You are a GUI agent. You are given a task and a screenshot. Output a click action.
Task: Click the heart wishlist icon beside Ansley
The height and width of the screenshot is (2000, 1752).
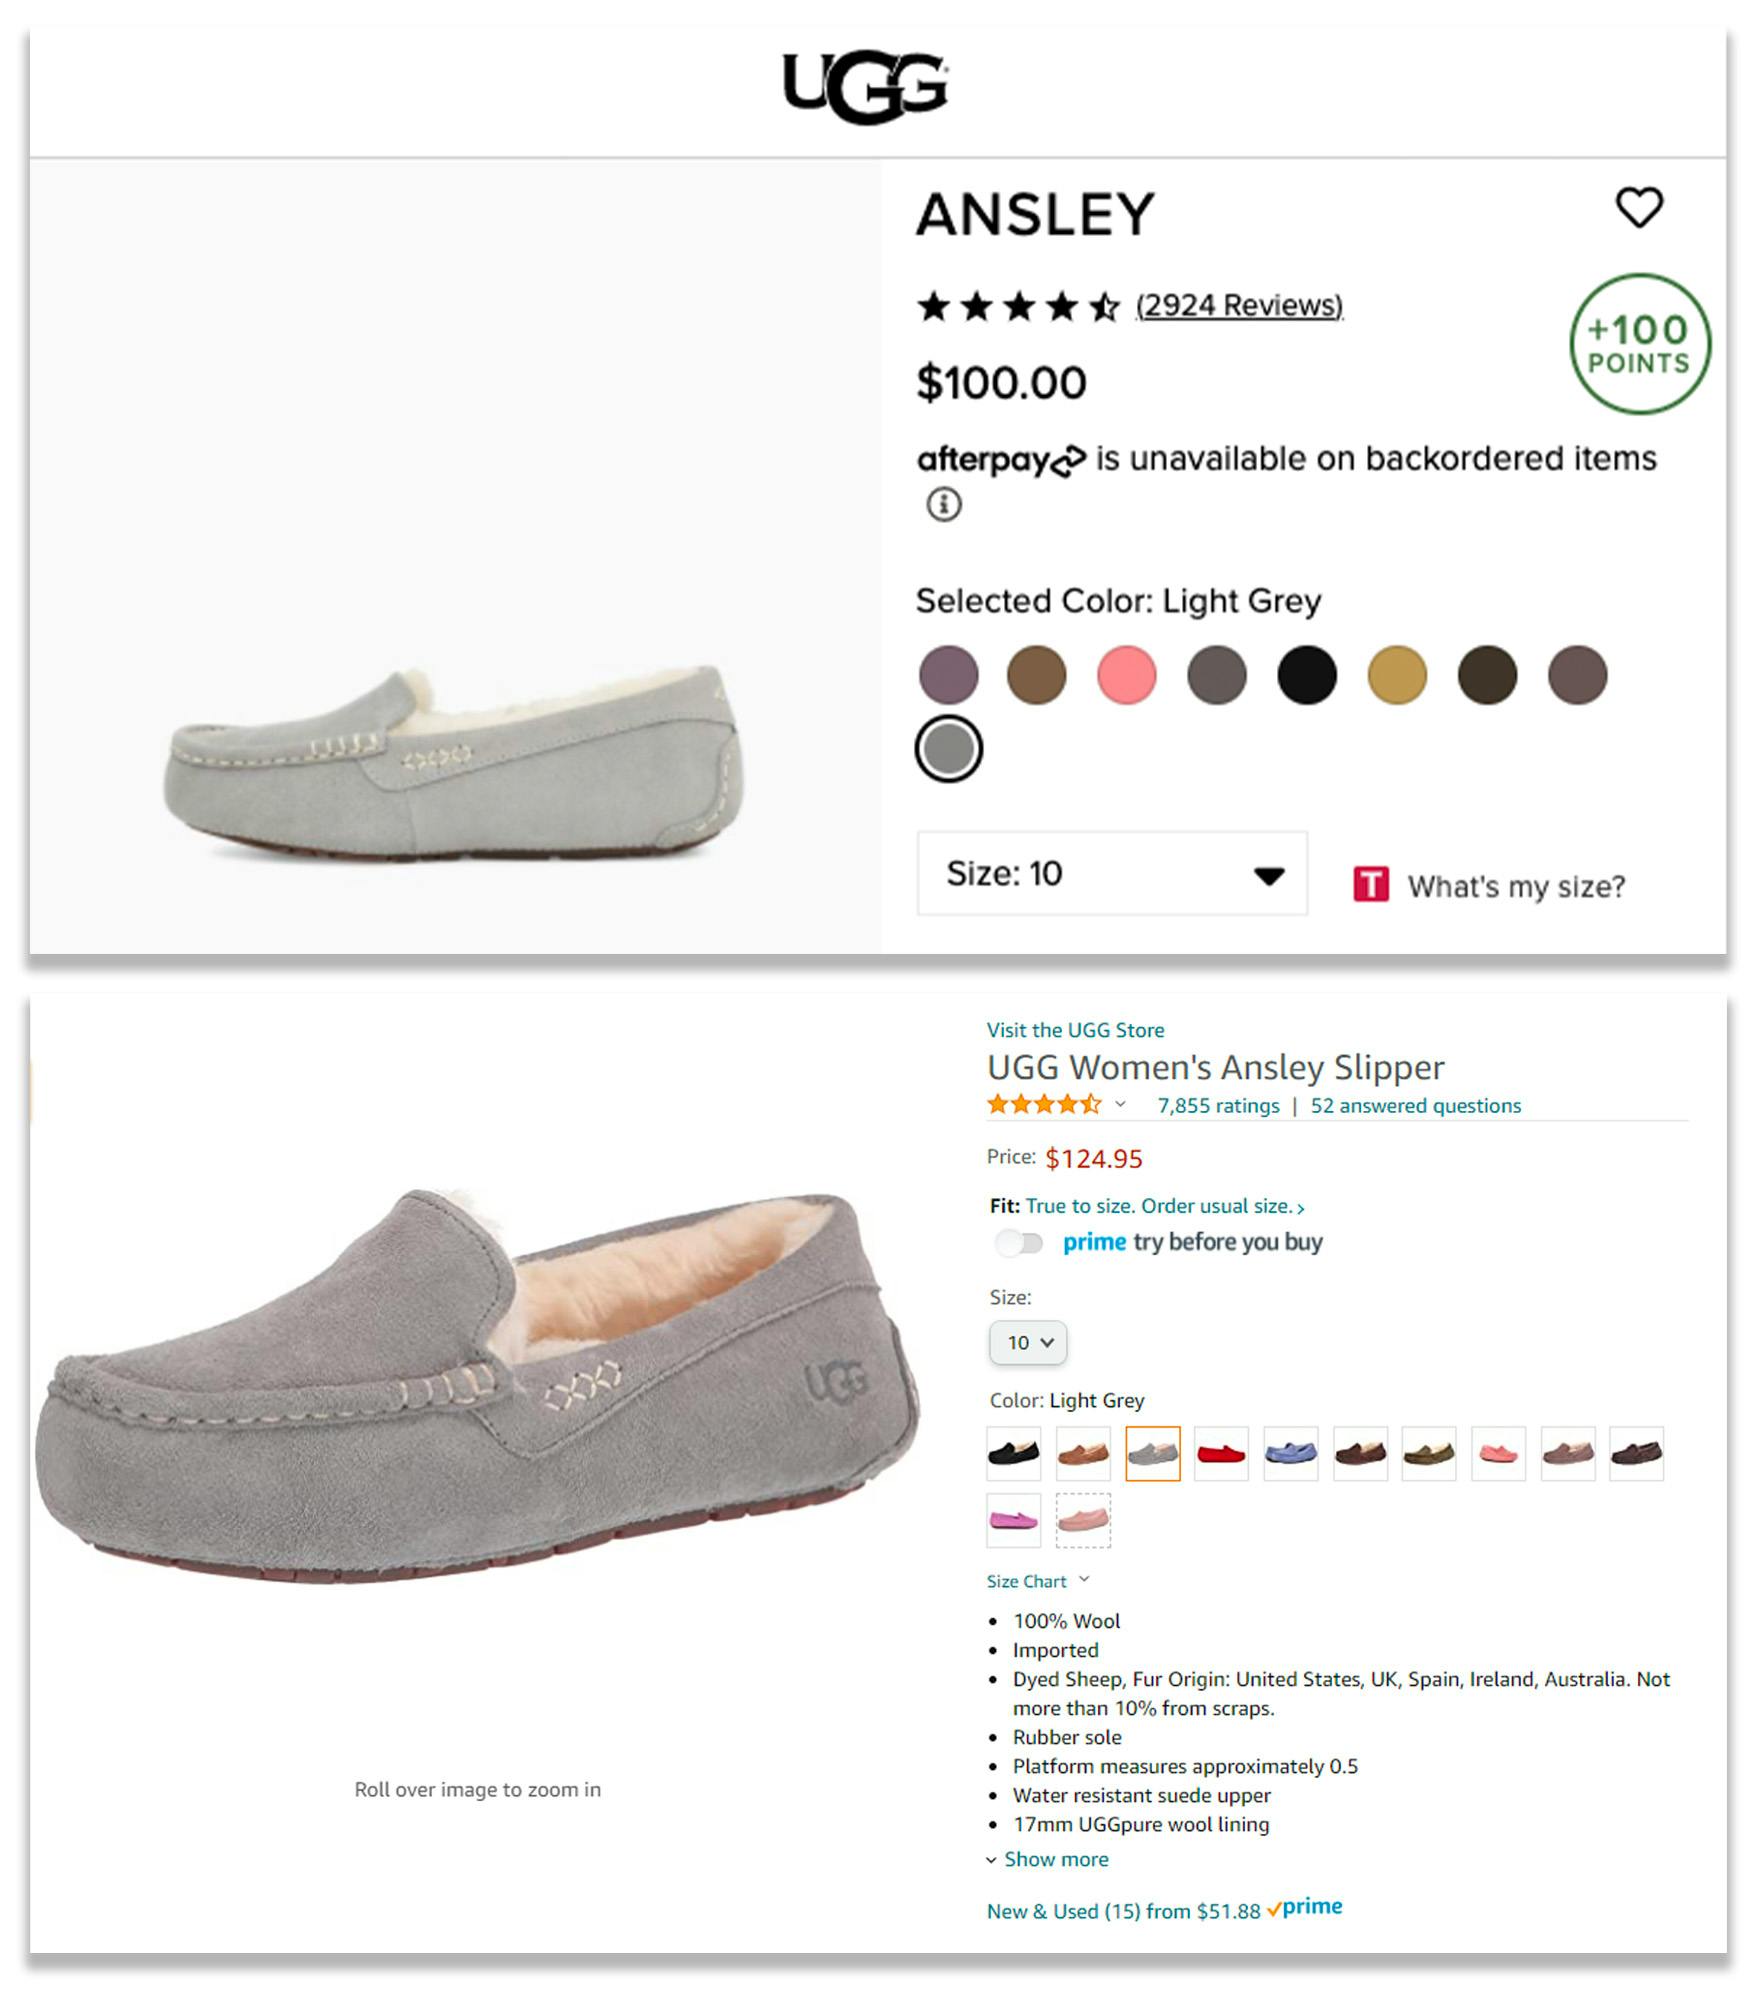click(1639, 207)
